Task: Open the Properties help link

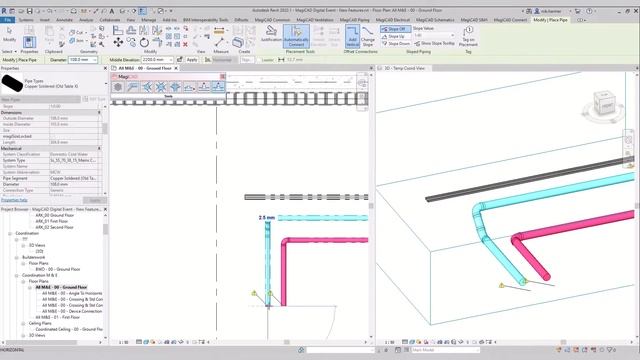Action: pos(14,200)
